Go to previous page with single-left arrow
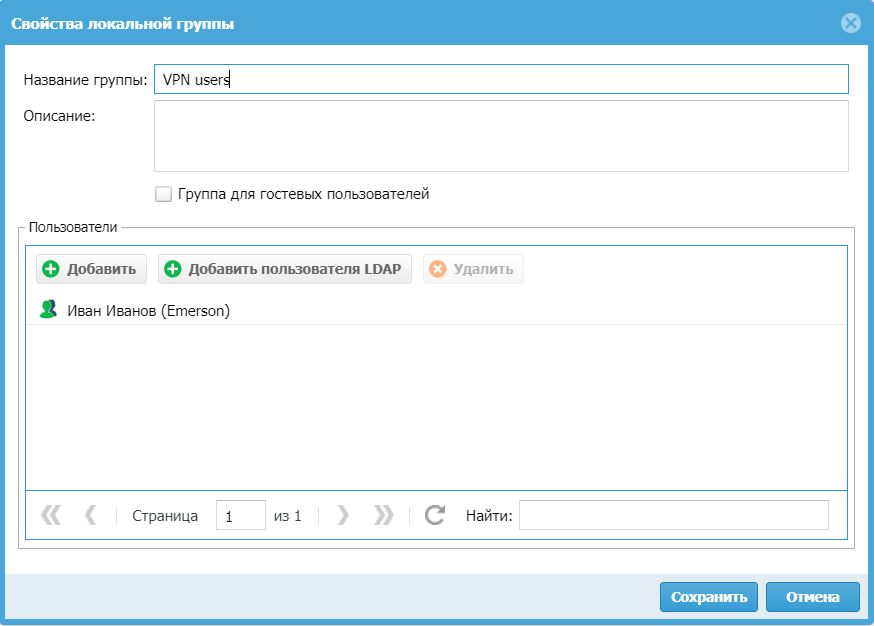Screen dimensions: 874x626 90,515
